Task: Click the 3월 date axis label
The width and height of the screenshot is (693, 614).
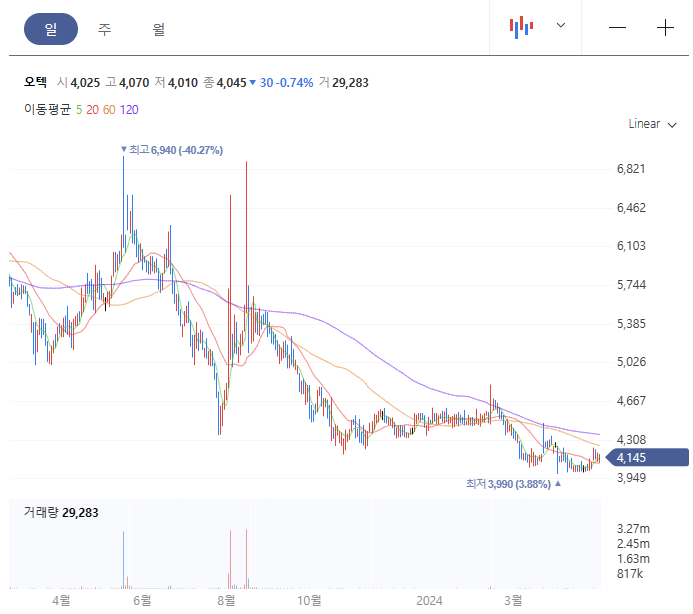Action: 513,600
